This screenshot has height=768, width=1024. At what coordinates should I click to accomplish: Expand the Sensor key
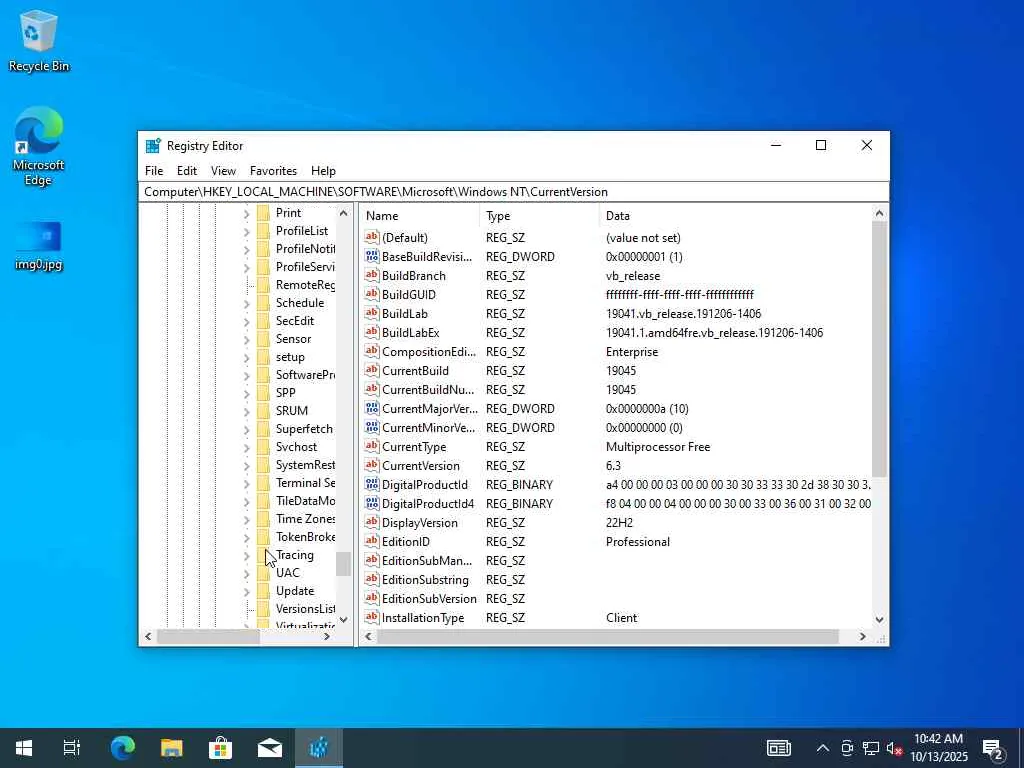(246, 340)
